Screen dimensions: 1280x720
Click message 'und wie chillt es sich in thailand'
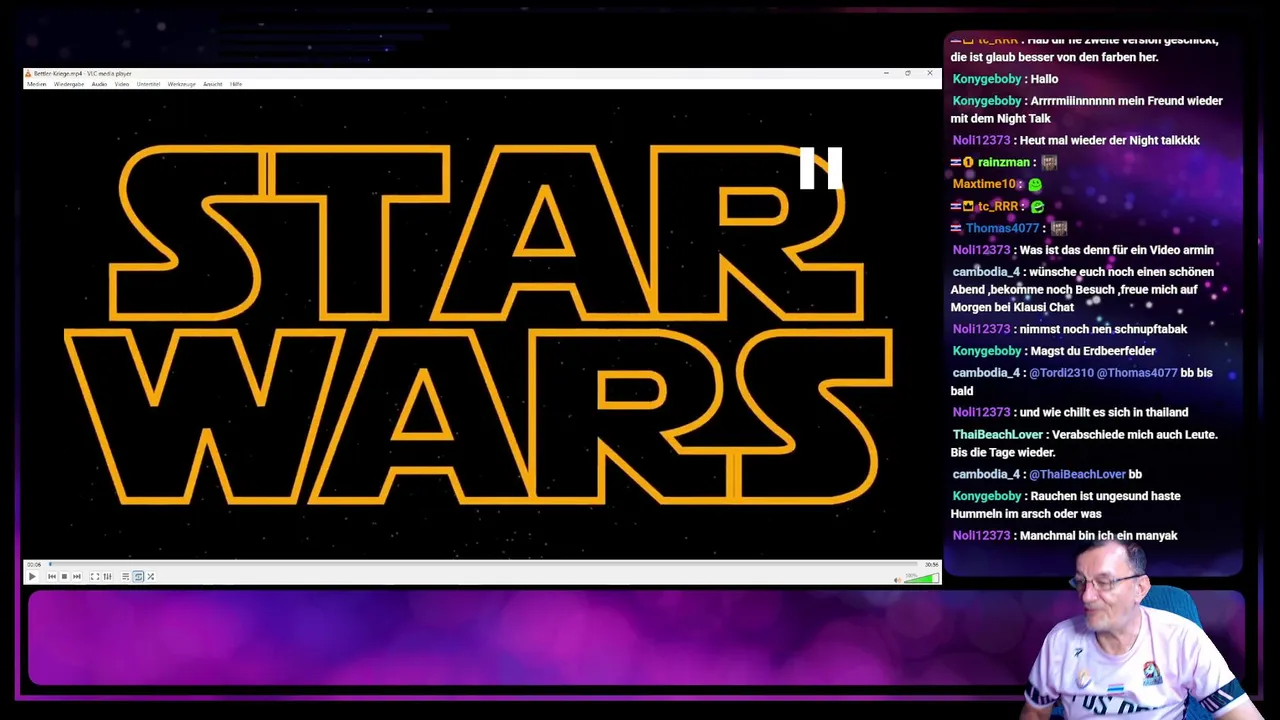1104,412
